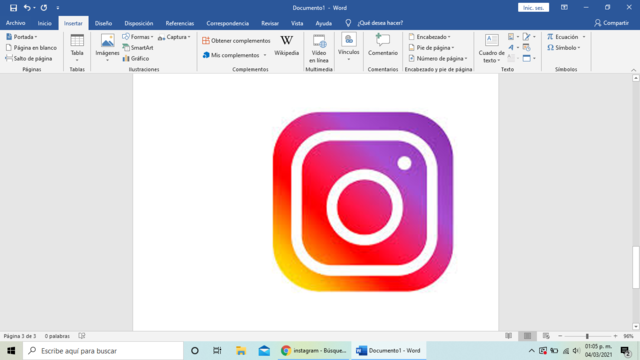Insert a Página en blanco
The image size is (640, 360).
tap(31, 48)
